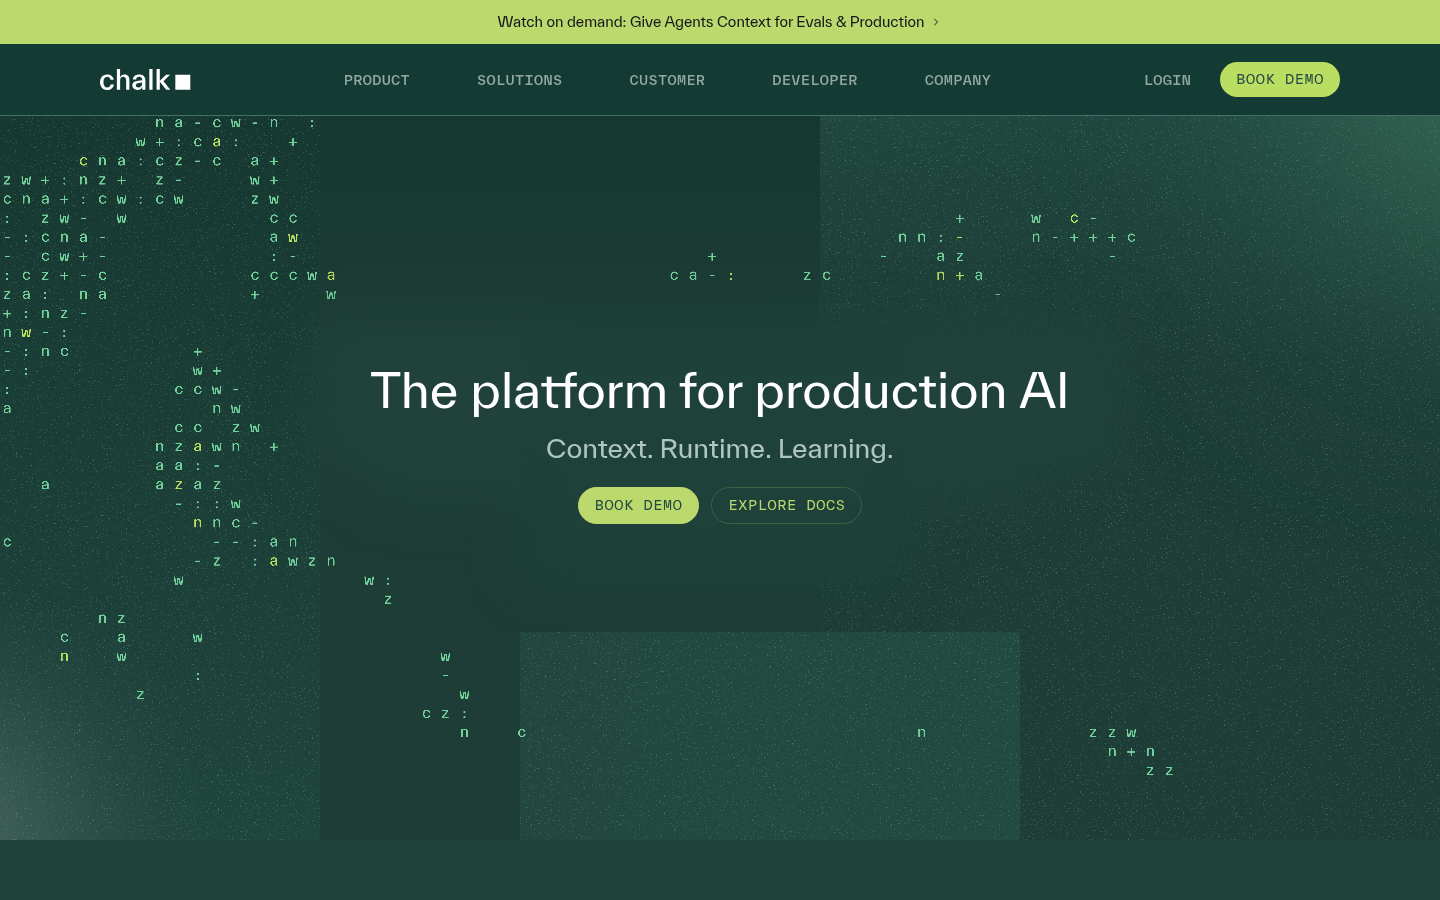Click the subheading 'Context. Runtime. Learning.'
The height and width of the screenshot is (900, 1440).
pyautogui.click(x=719, y=449)
